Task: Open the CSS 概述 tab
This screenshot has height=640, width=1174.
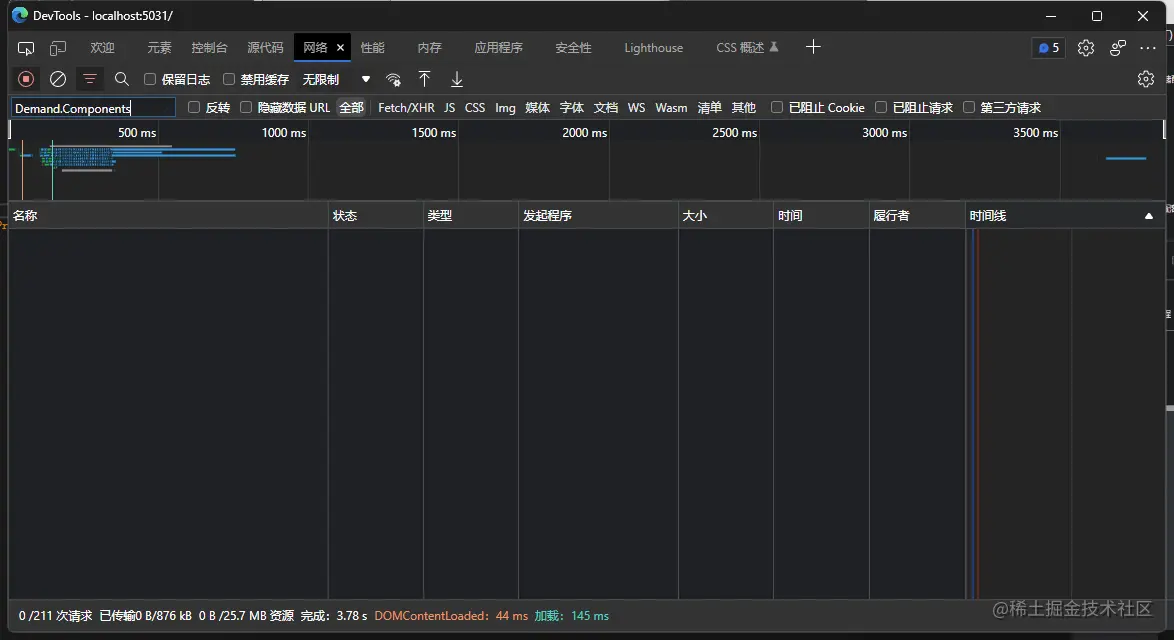Action: 746,48
